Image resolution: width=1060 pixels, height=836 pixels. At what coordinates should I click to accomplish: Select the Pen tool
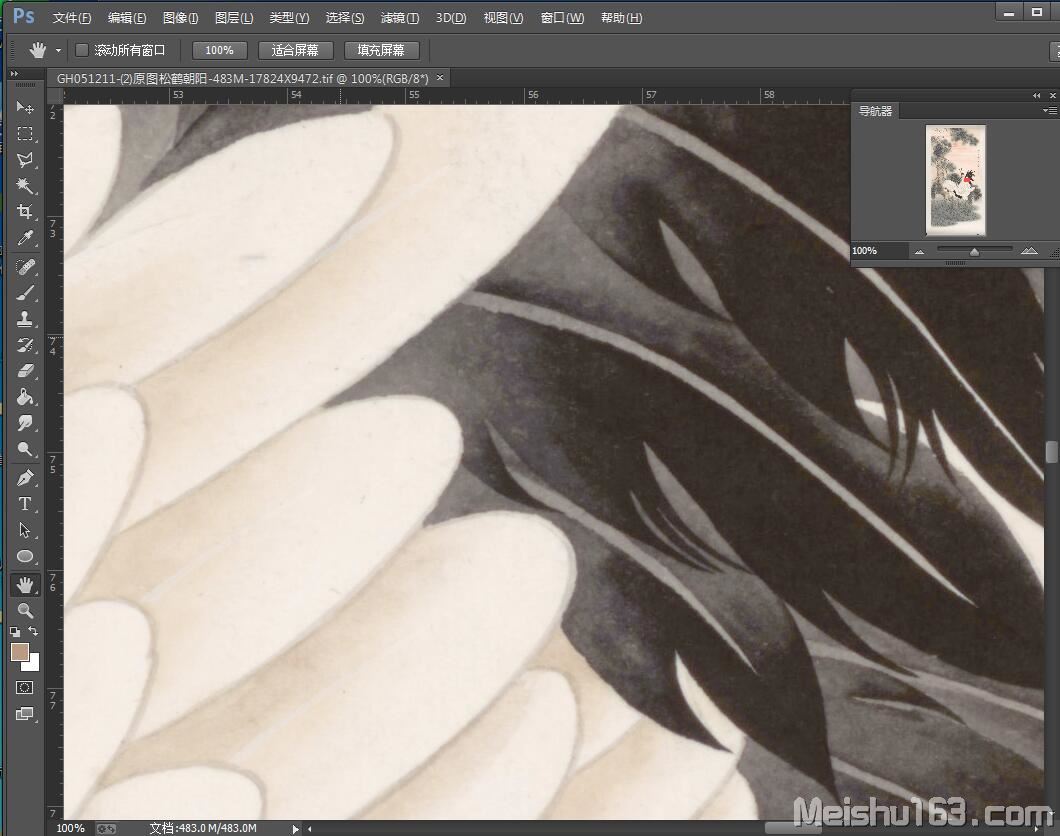pyautogui.click(x=25, y=478)
